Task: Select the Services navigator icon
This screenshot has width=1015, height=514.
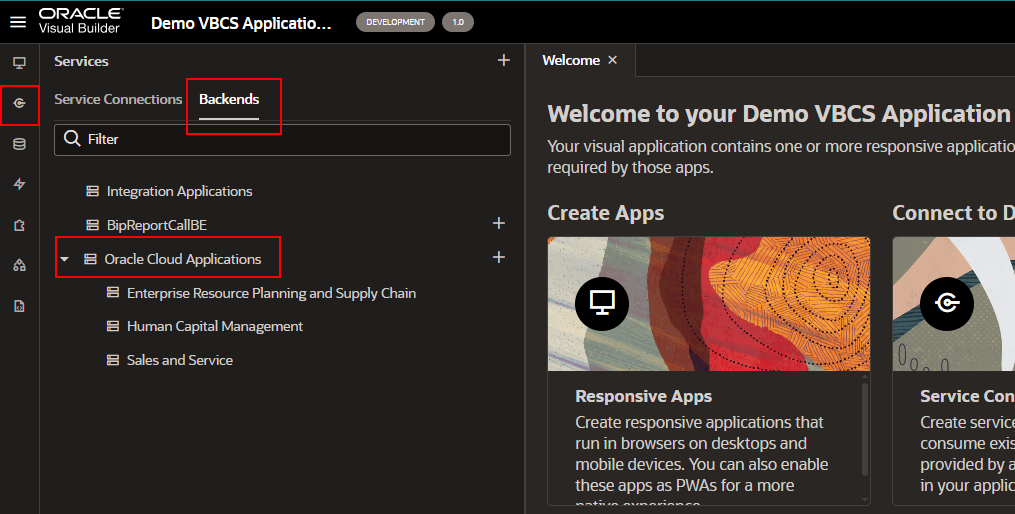Action: tap(19, 103)
